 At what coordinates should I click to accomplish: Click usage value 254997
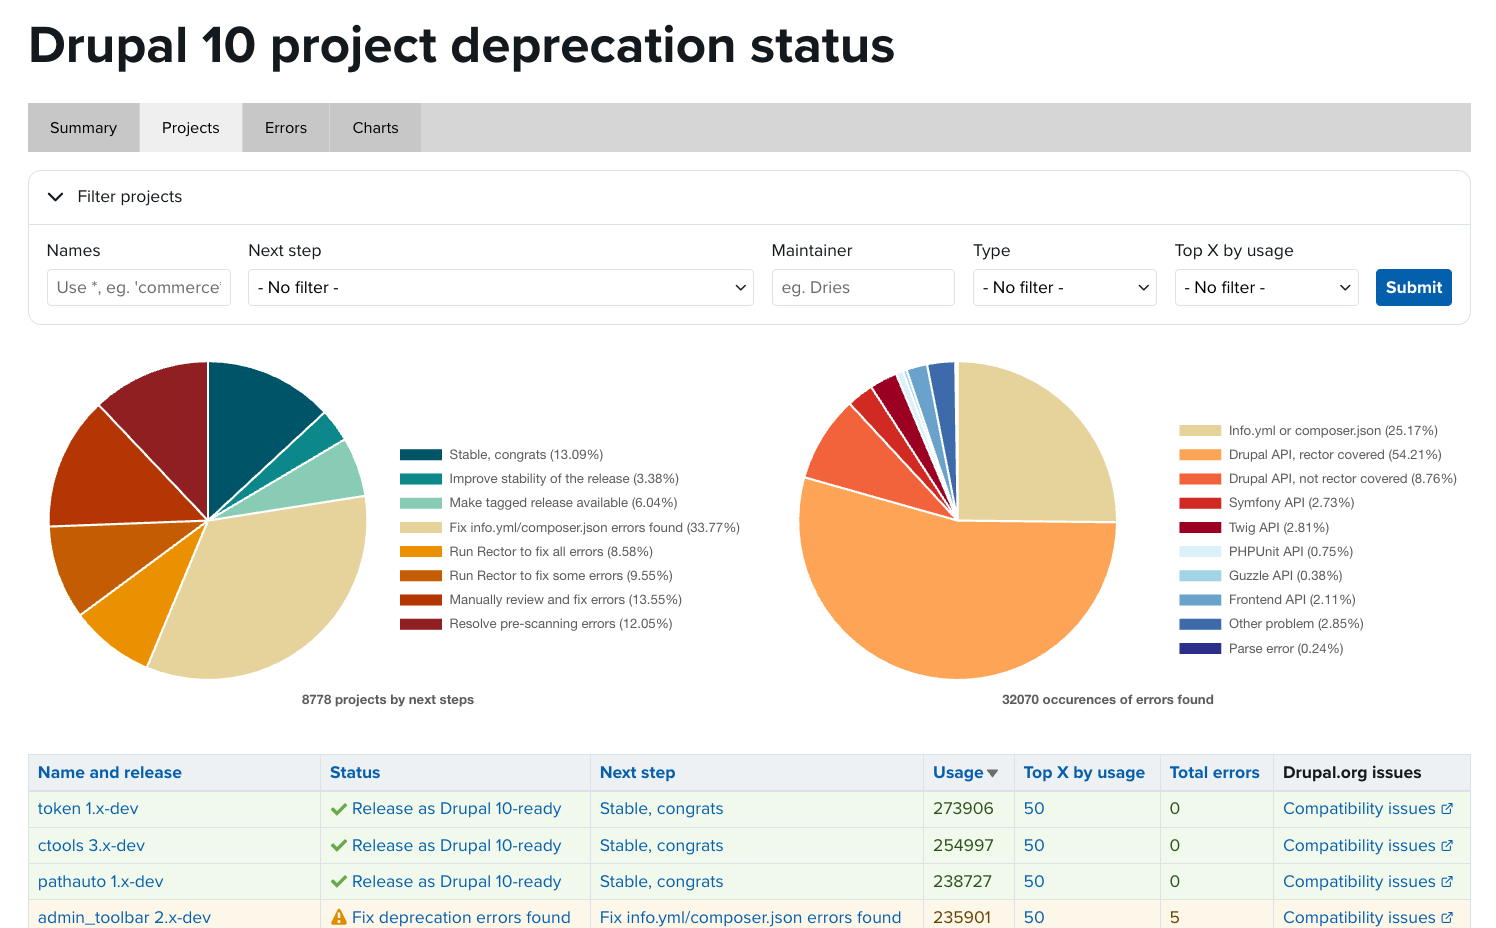963,846
